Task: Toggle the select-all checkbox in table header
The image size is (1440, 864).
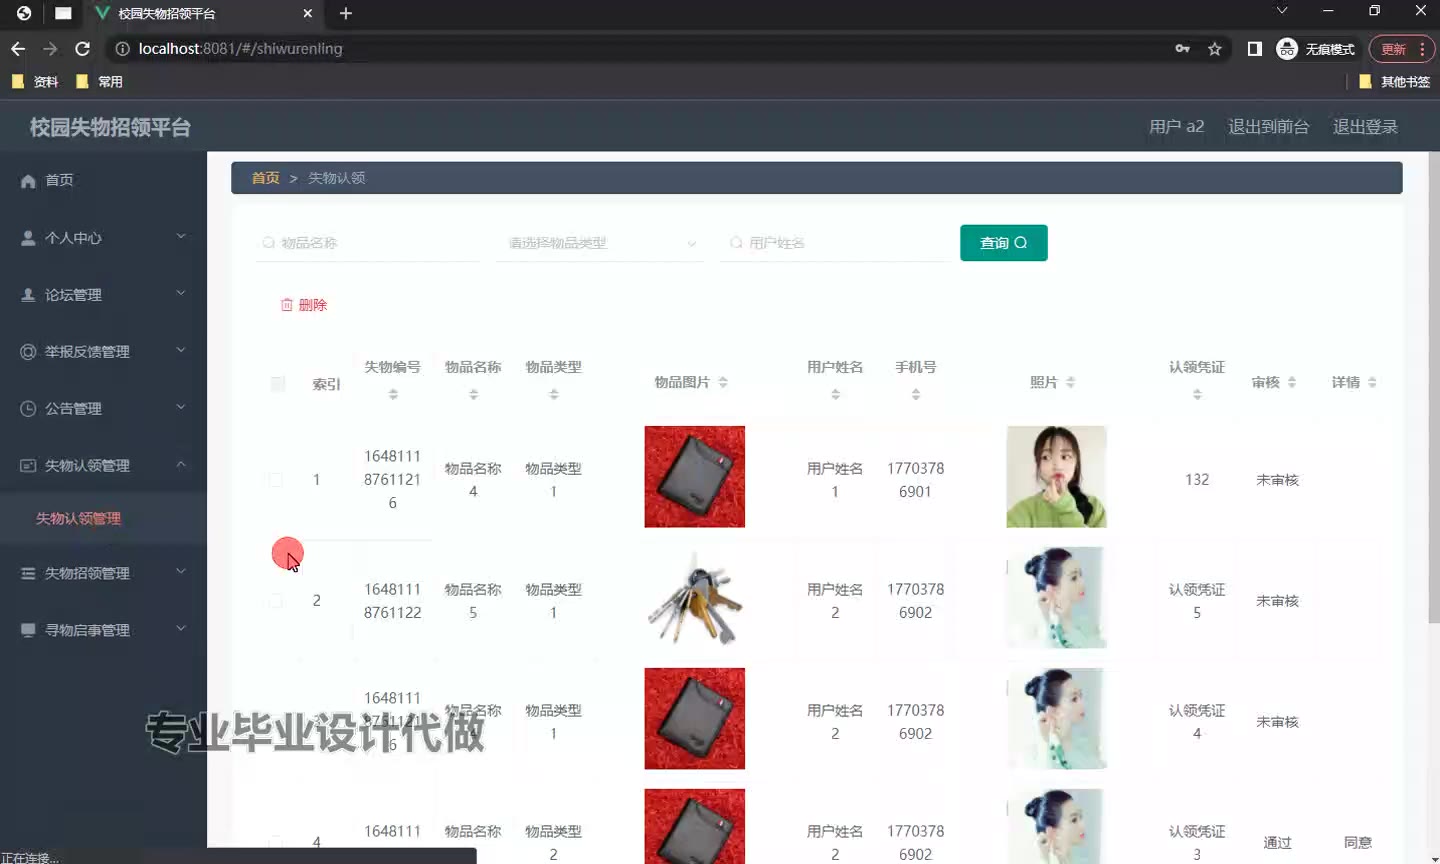Action: (x=278, y=384)
